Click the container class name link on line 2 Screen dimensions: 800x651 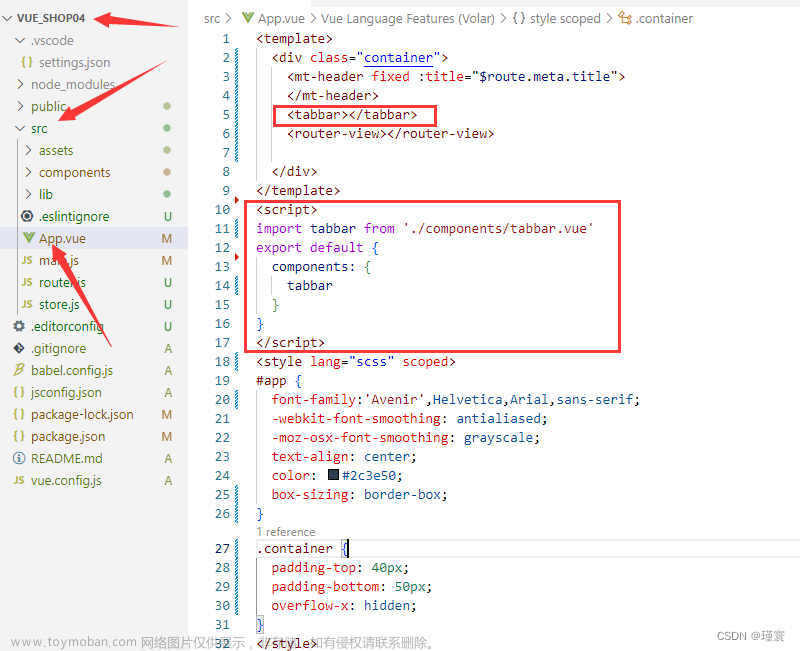pyautogui.click(x=398, y=58)
